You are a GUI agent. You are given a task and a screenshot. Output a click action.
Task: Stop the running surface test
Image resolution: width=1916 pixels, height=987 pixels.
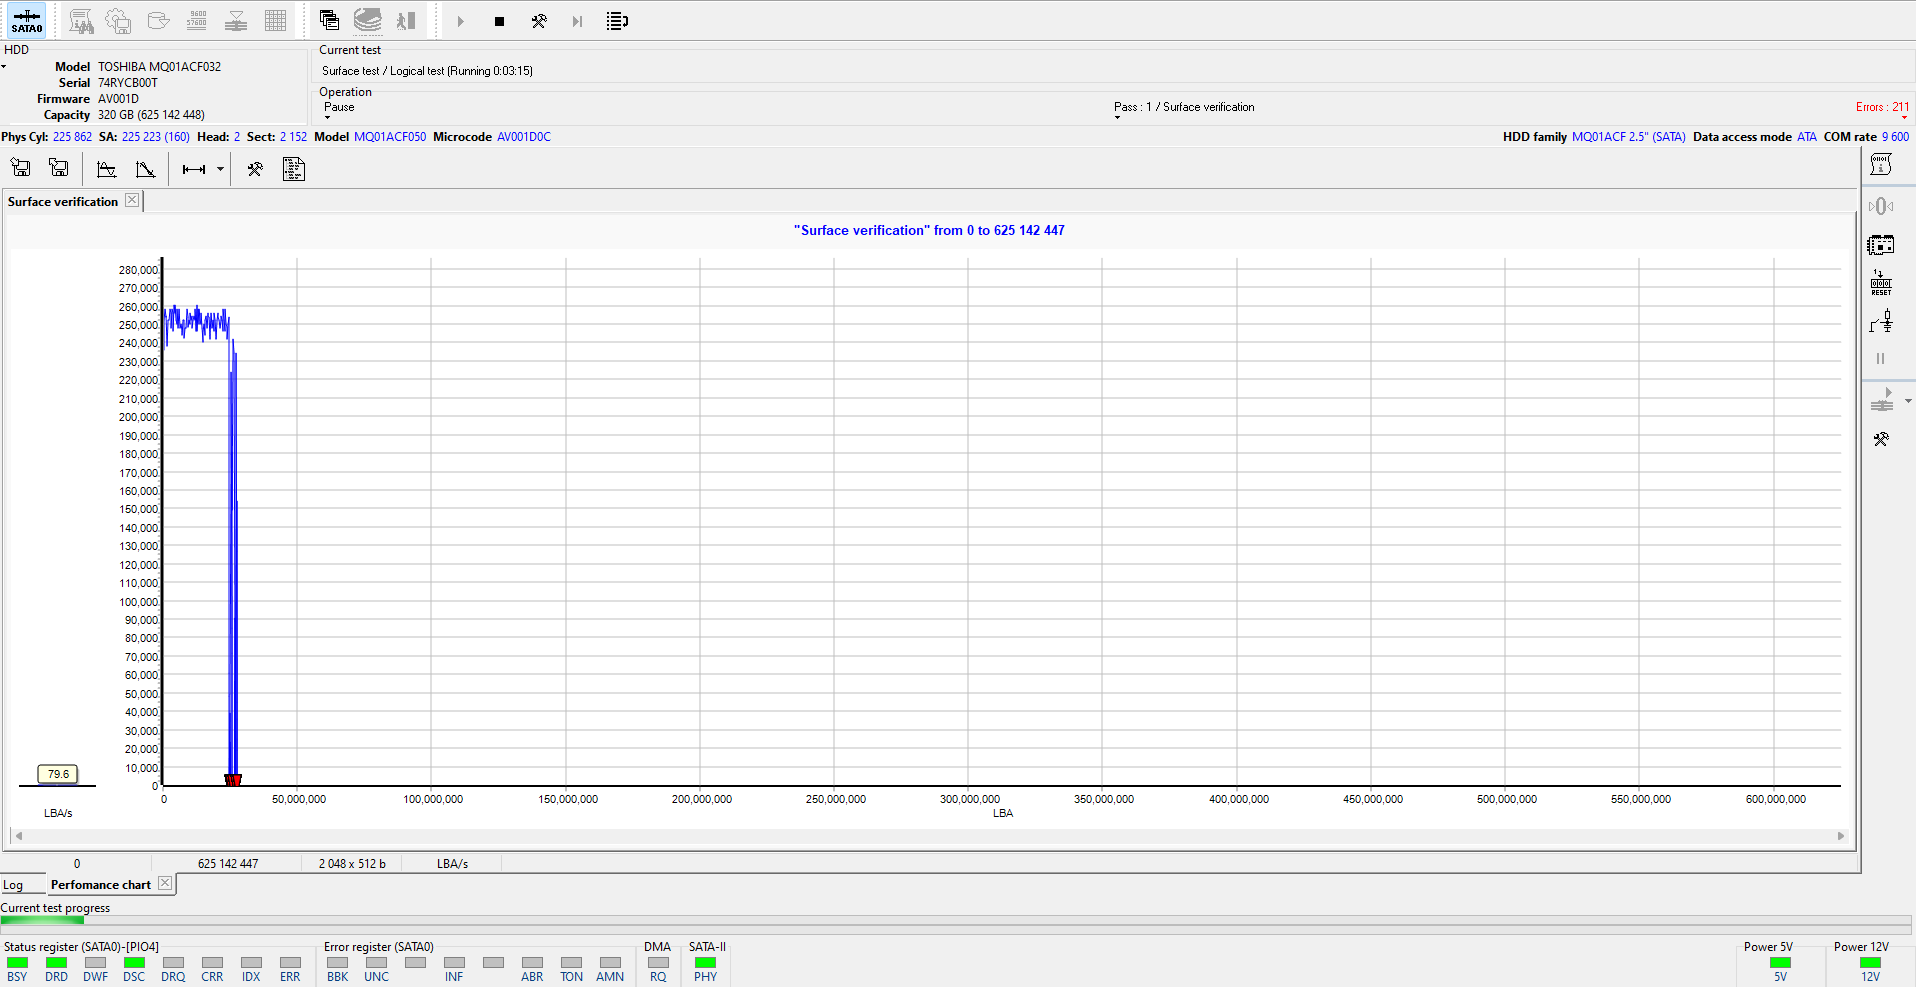[x=499, y=21]
